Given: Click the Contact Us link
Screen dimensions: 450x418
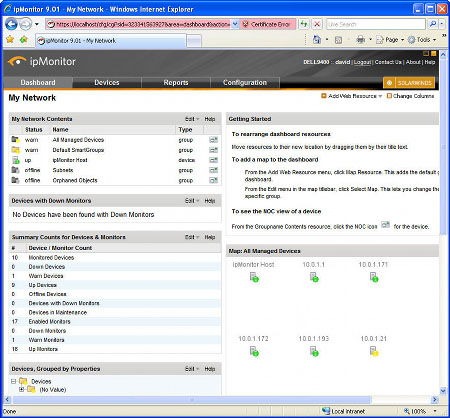Looking at the screenshot, I should tap(388, 62).
